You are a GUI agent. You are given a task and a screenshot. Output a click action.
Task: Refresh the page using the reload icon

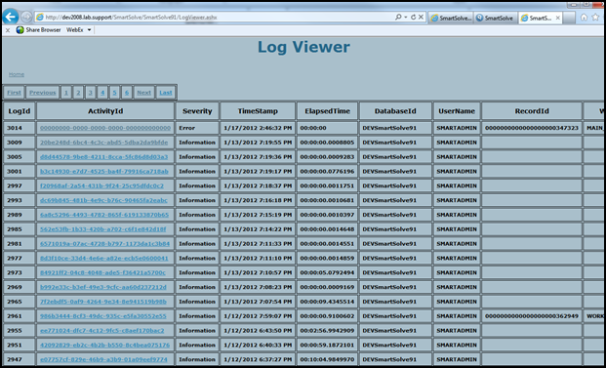[413, 17]
